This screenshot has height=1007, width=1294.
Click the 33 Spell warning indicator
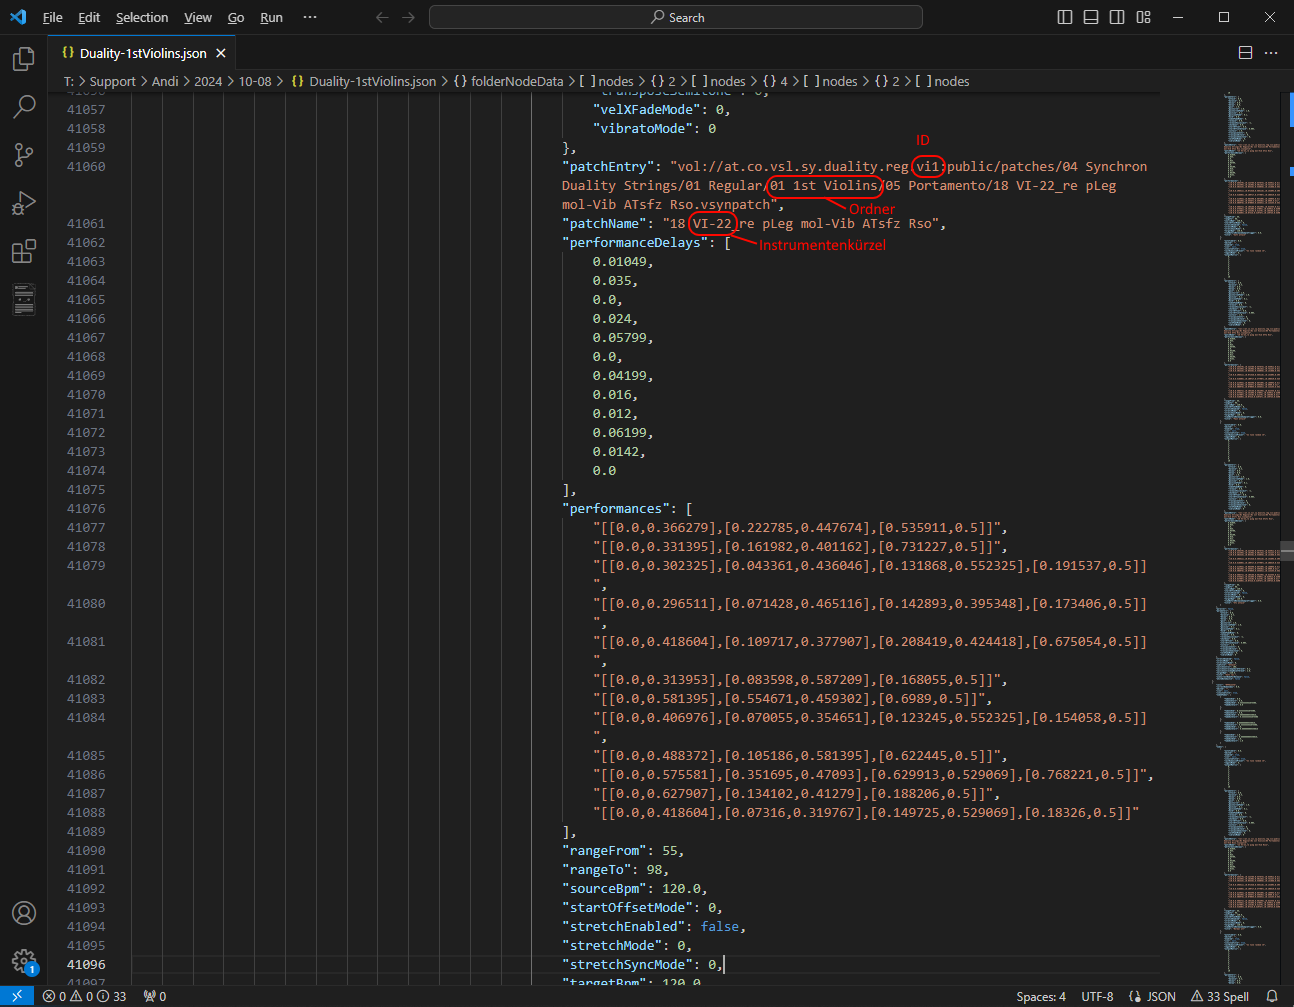pyautogui.click(x=1220, y=996)
